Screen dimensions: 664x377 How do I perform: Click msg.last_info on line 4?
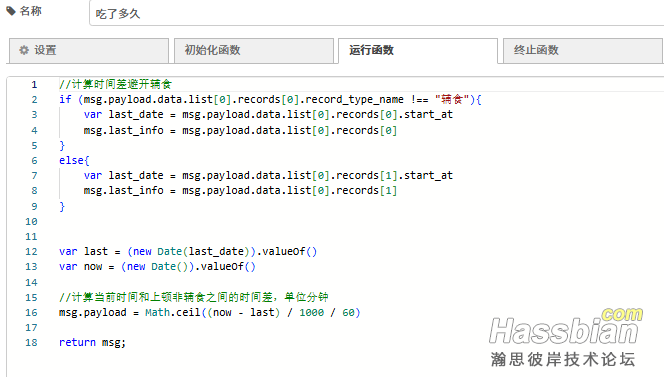(123, 130)
